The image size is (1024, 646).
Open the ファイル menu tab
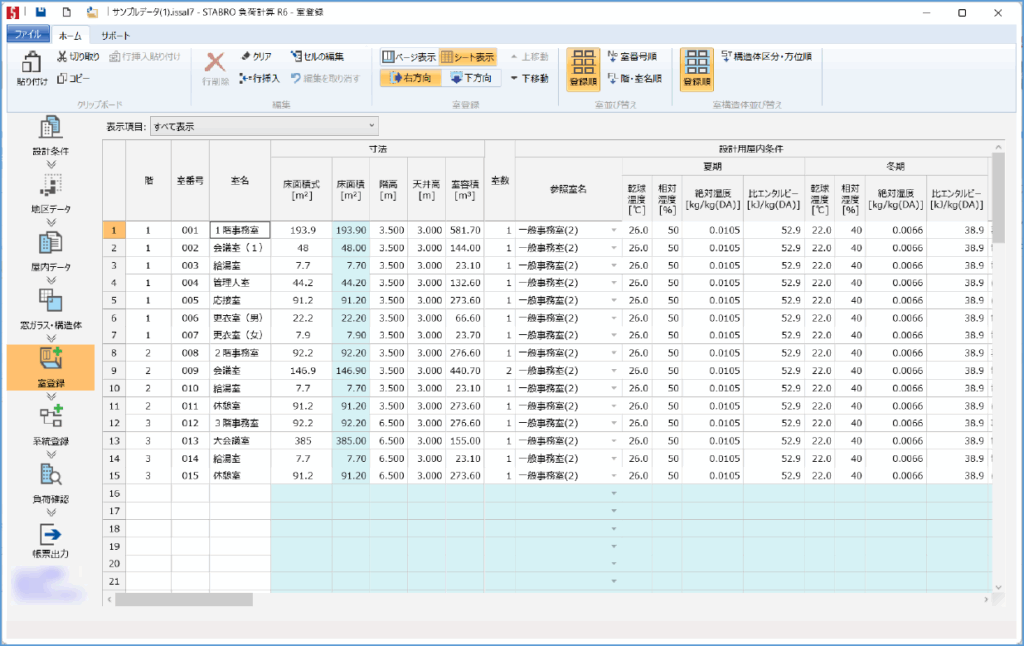pyautogui.click(x=27, y=35)
